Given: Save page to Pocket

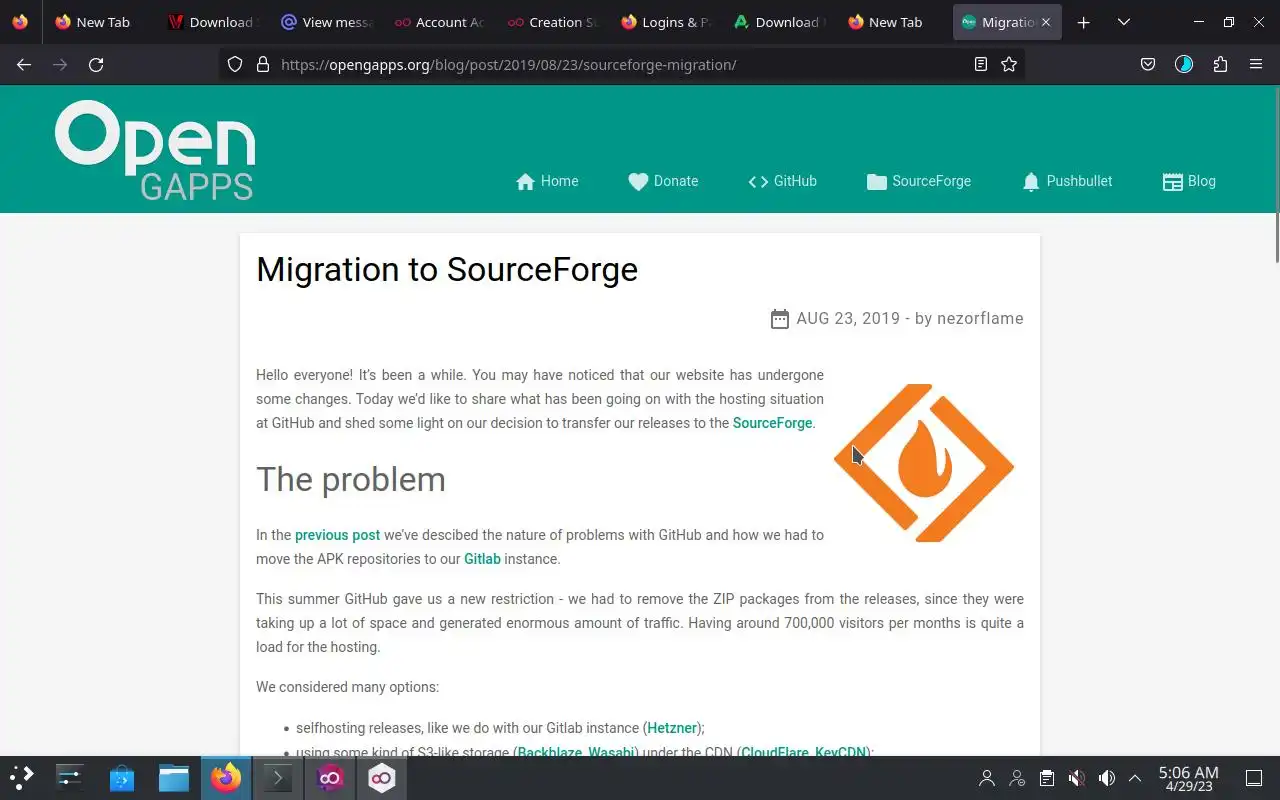Looking at the screenshot, I should 1148,64.
